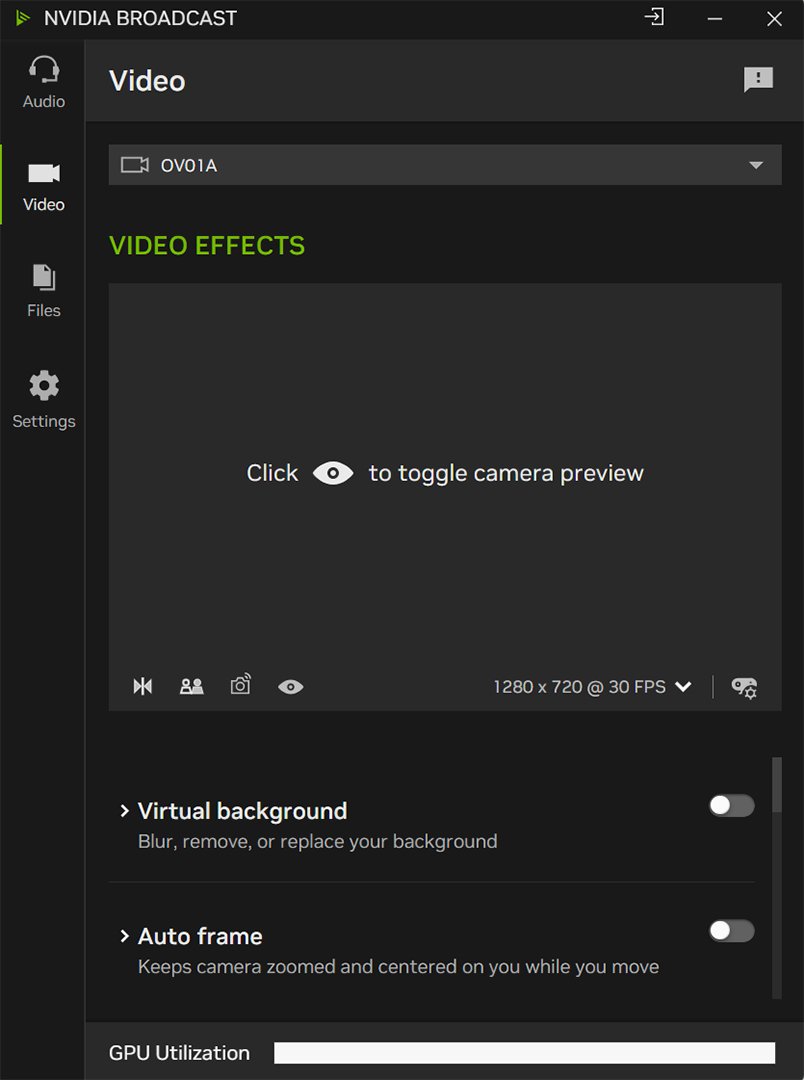Open the camera settings gear icon
Screen dimensions: 804x1080
click(744, 687)
